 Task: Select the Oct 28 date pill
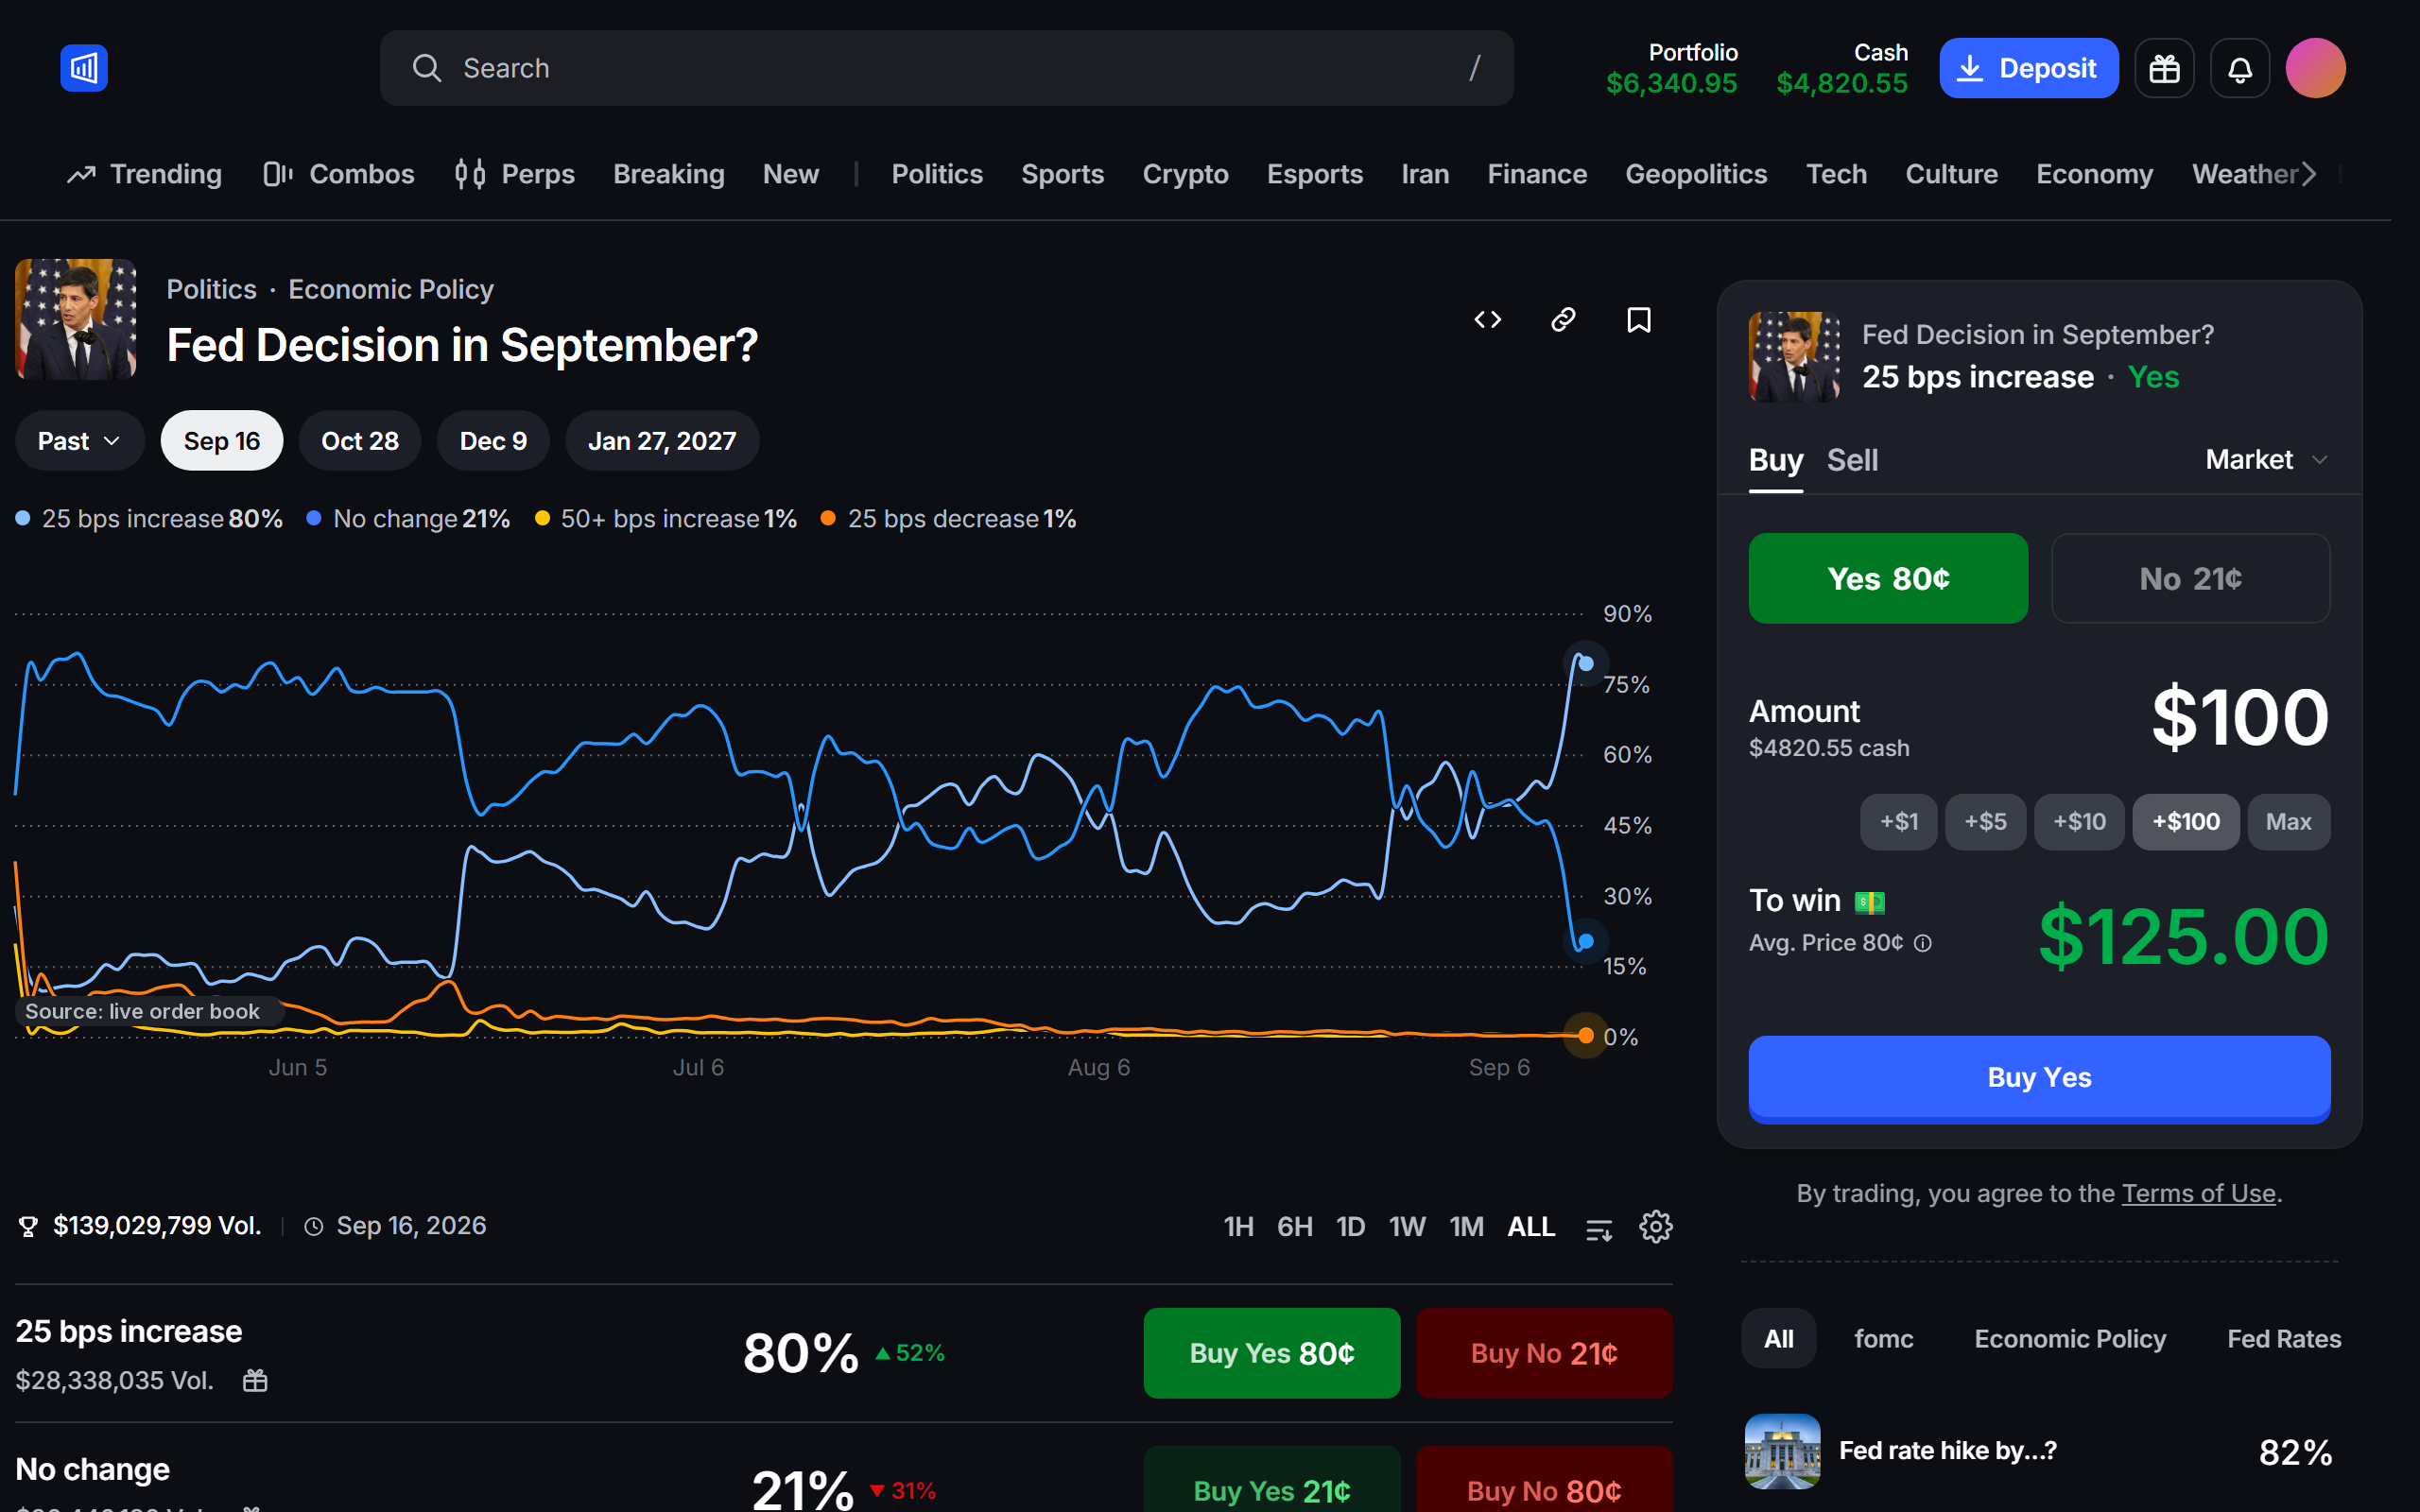tap(360, 441)
